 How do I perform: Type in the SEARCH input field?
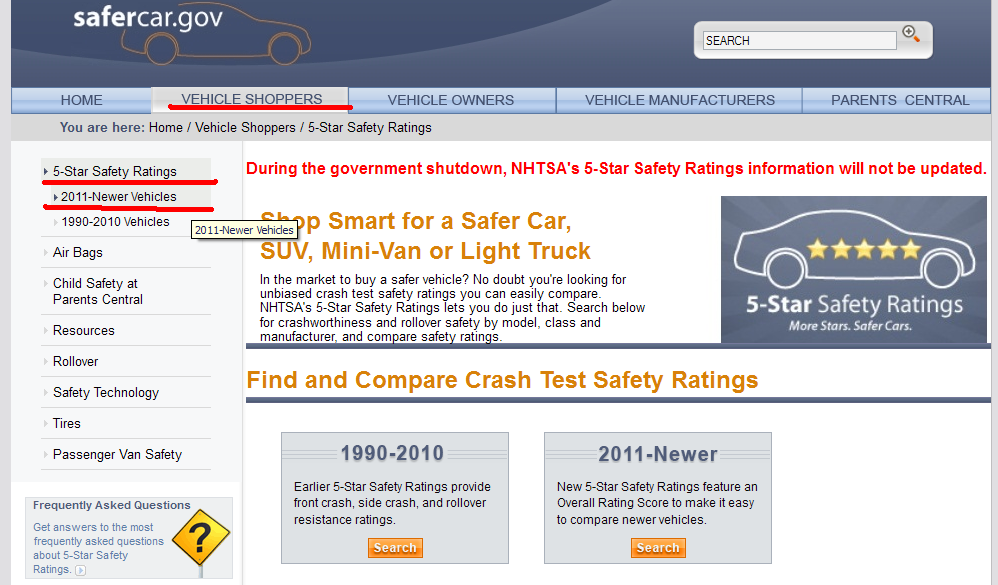coord(799,41)
